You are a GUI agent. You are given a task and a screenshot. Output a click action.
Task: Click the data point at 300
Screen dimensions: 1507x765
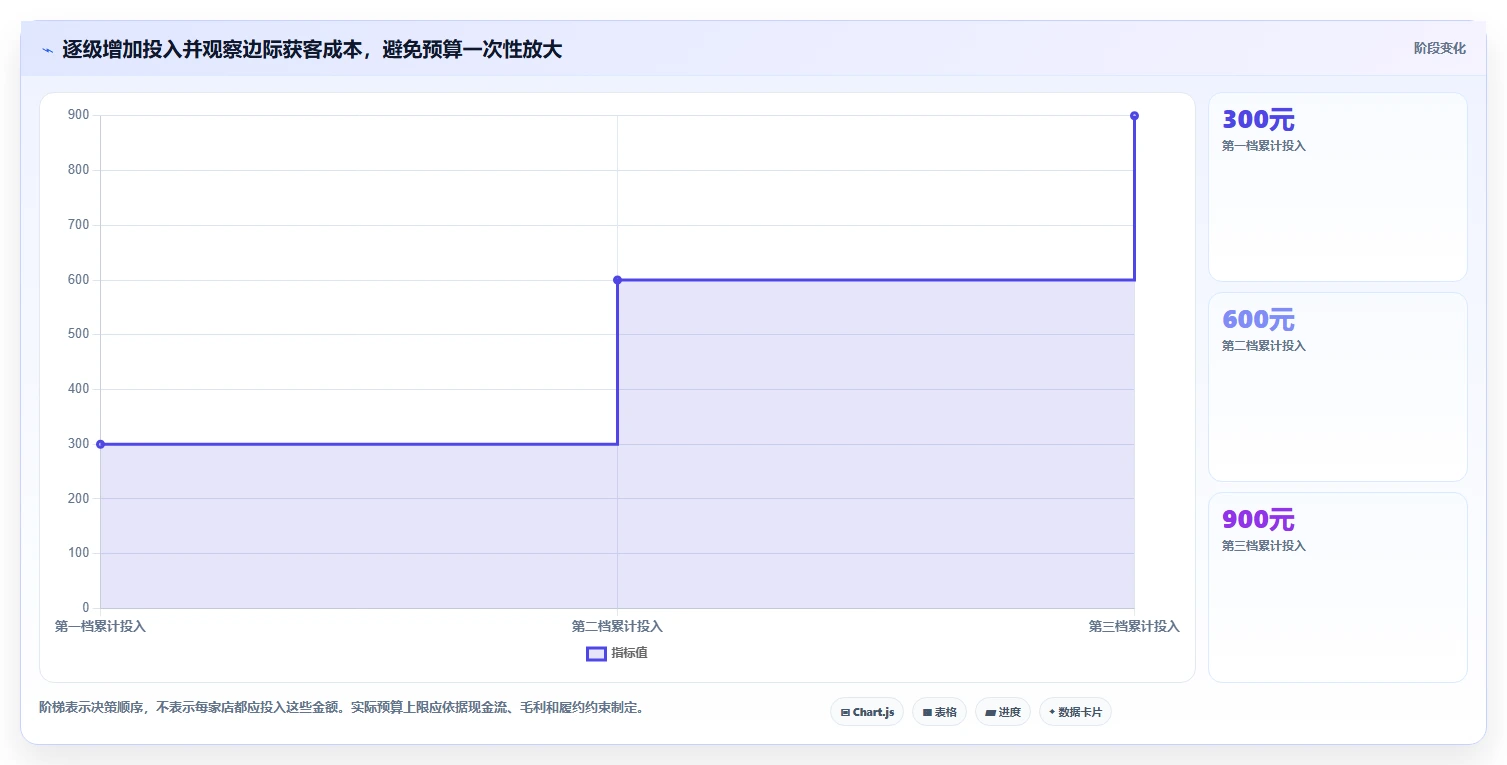pyautogui.click(x=100, y=444)
